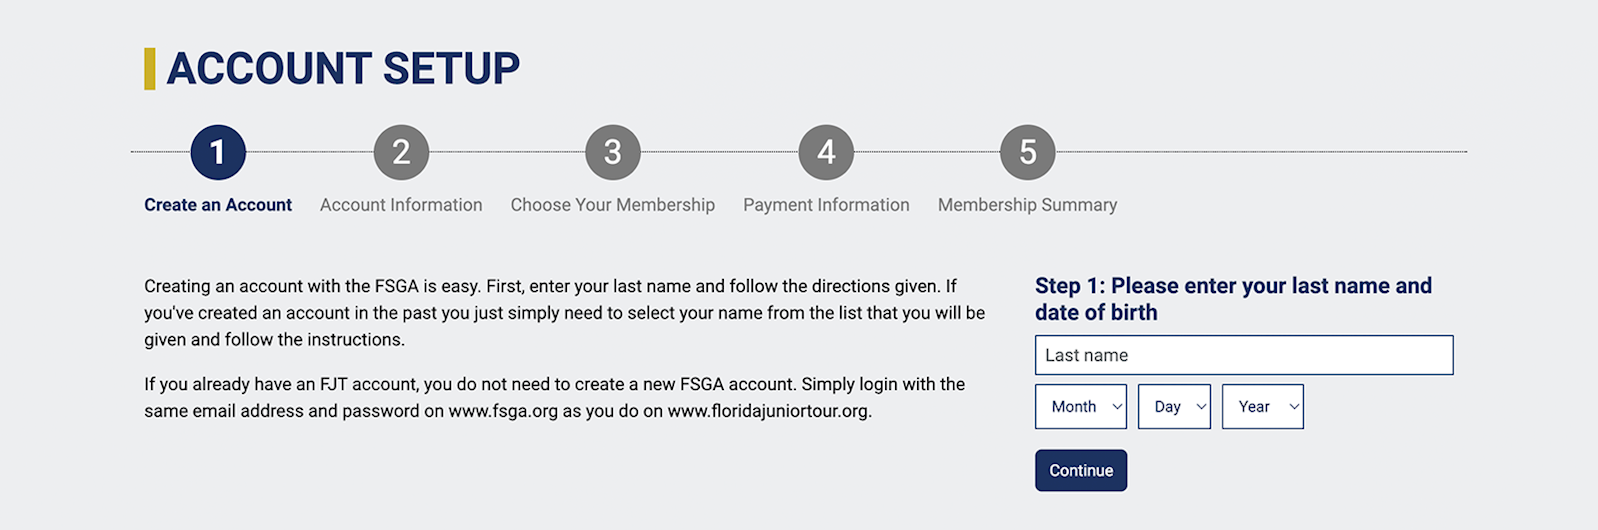Focus the Last name input field
1598x530 pixels.
coord(1244,355)
